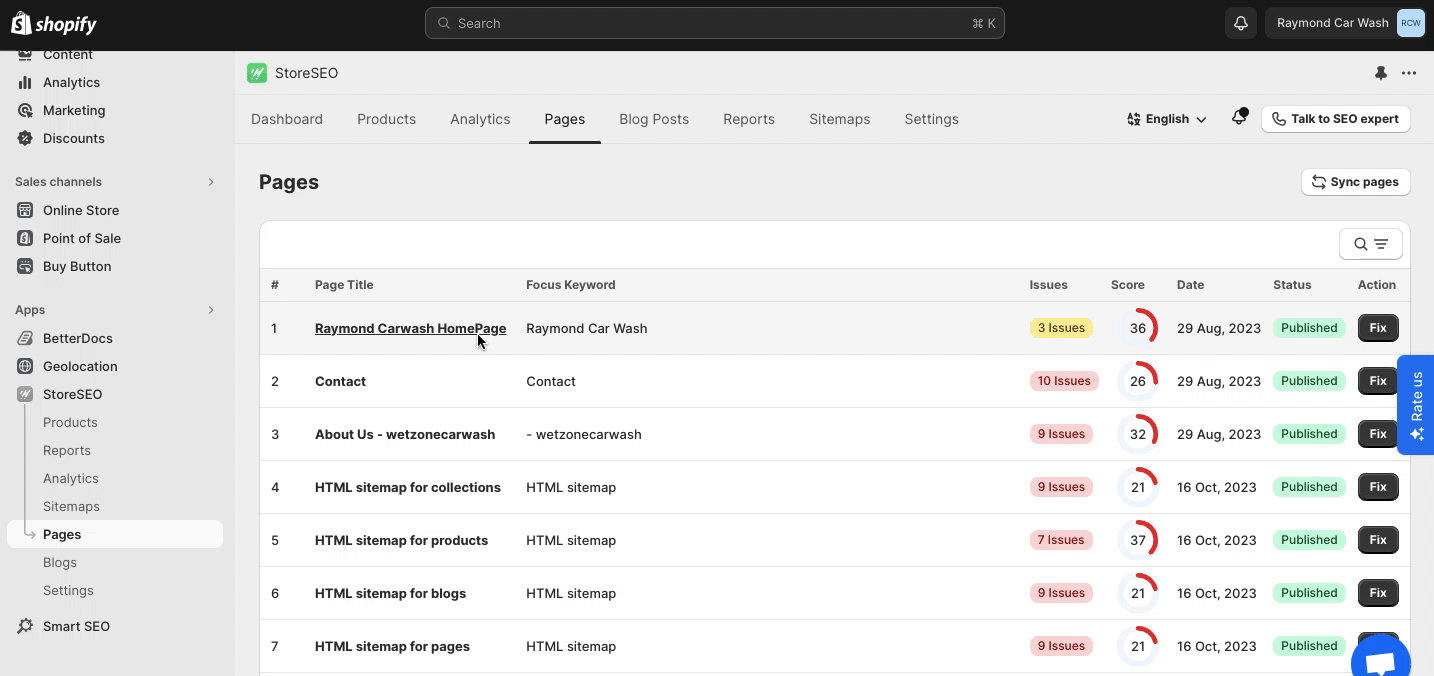
Task: Open Blogs under StoreSEO in sidebar
Action: coord(60,562)
